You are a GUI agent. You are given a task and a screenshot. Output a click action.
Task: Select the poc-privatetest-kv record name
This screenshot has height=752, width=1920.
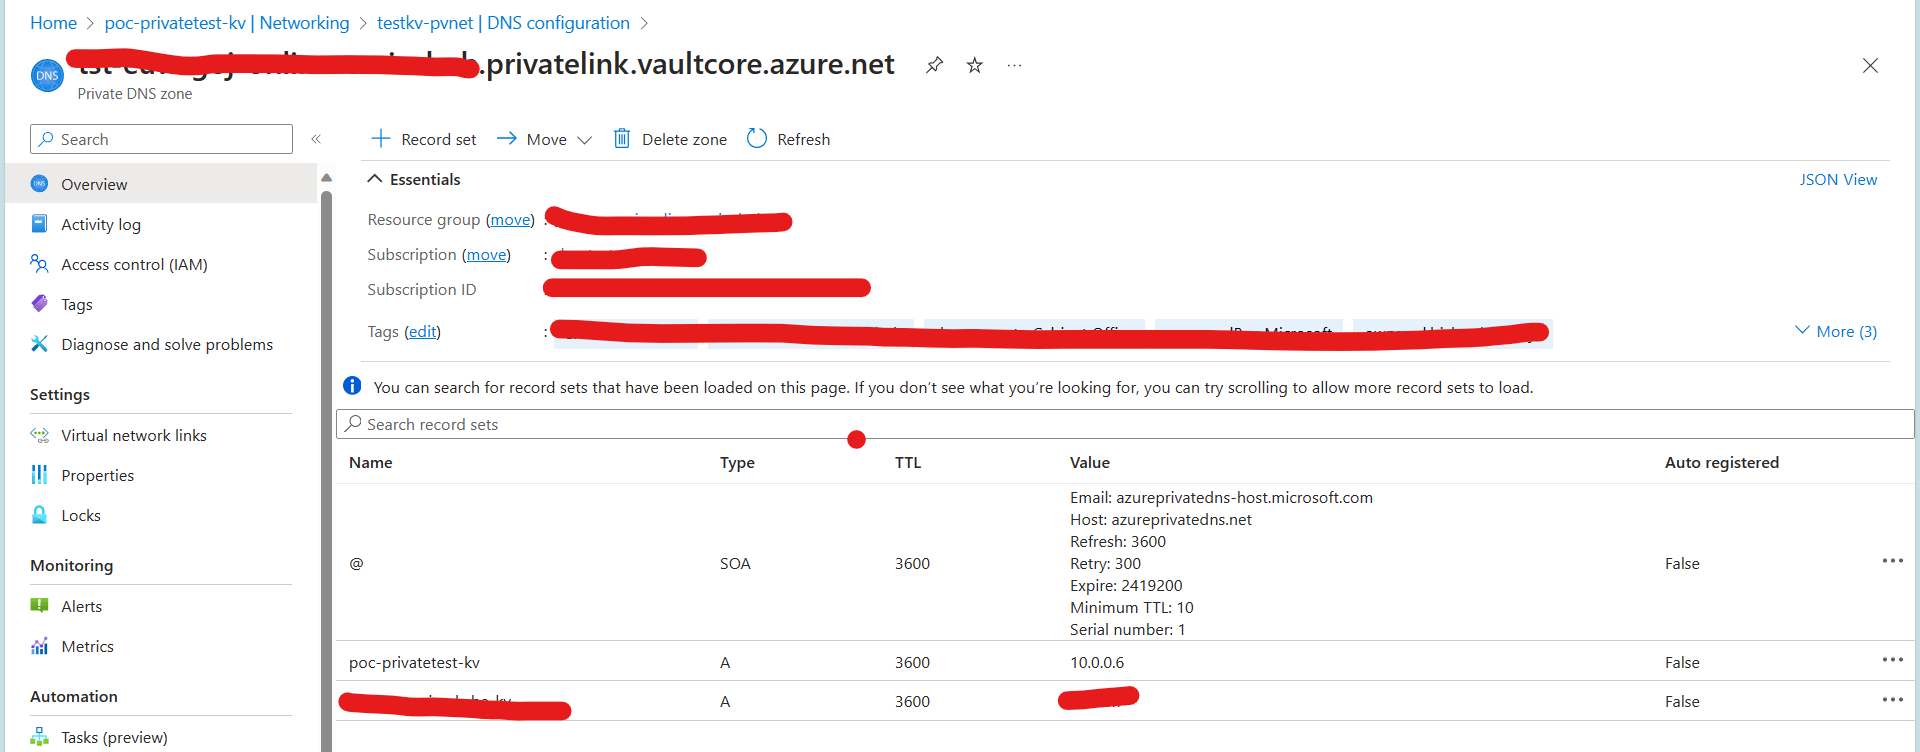coord(414,662)
